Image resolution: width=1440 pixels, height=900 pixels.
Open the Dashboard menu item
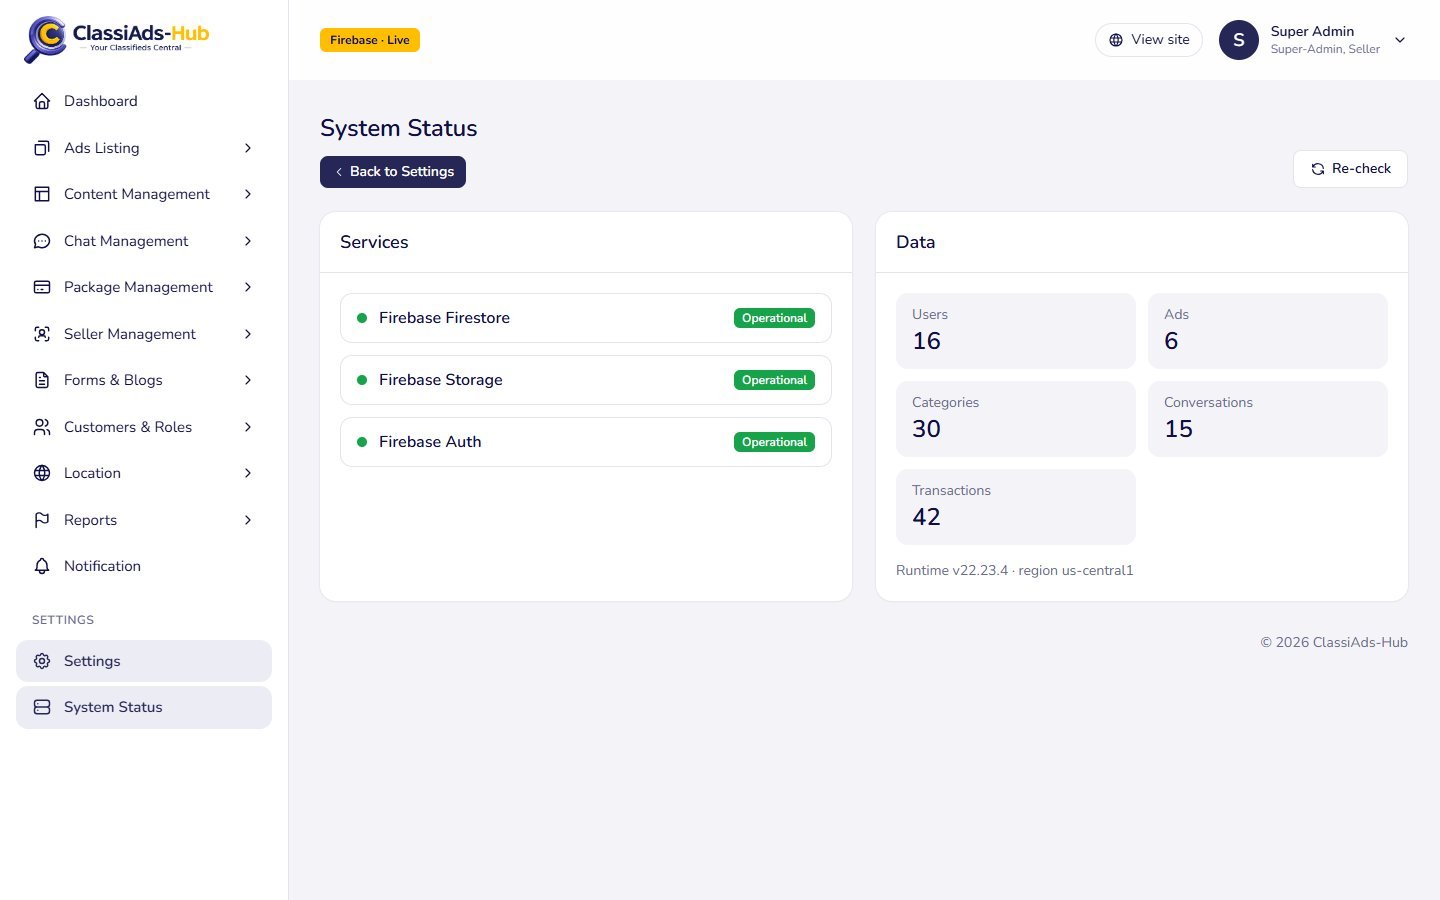(x=144, y=101)
